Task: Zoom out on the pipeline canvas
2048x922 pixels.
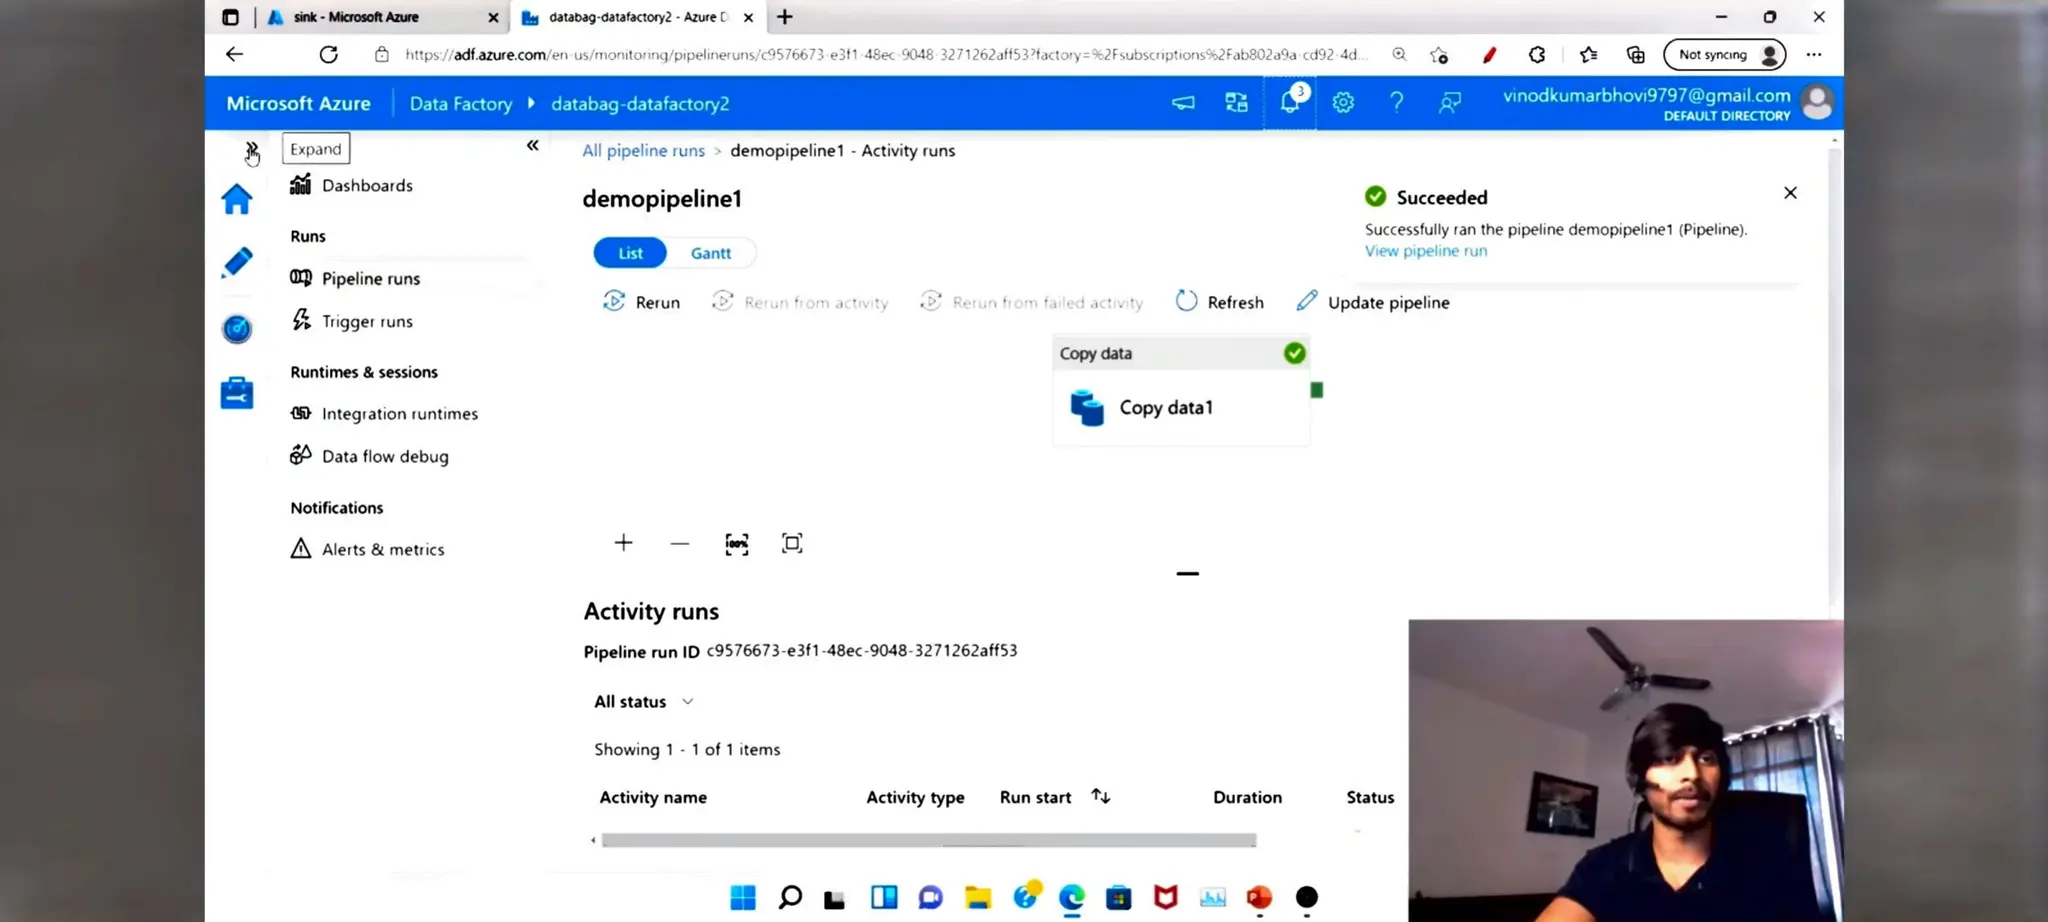Action: (x=680, y=543)
